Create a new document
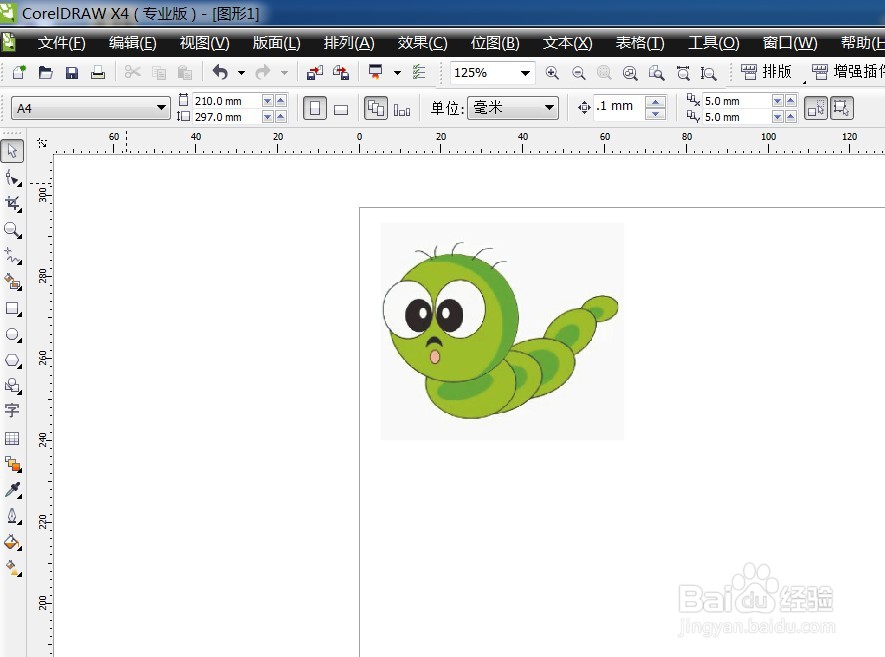885x657 pixels. click(19, 72)
